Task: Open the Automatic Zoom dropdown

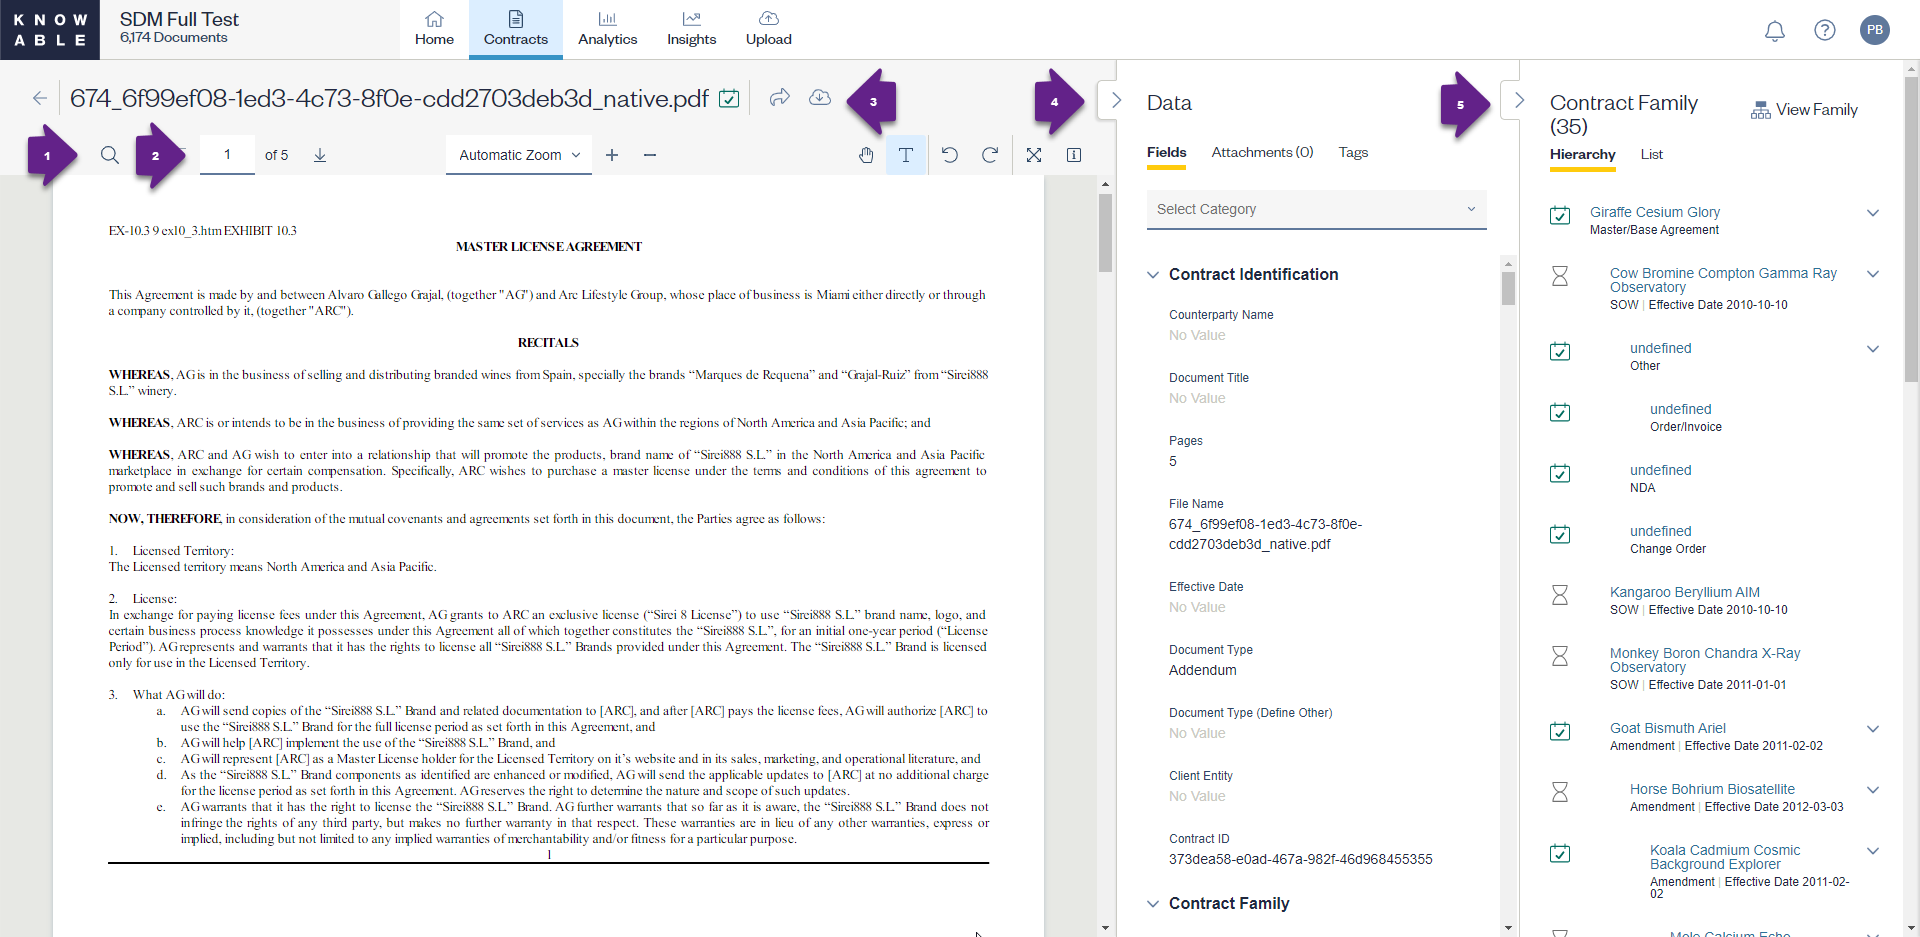Action: [x=518, y=155]
